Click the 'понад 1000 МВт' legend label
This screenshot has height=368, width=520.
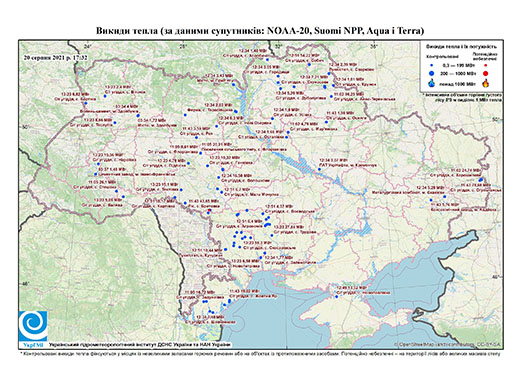pyautogui.click(x=458, y=83)
